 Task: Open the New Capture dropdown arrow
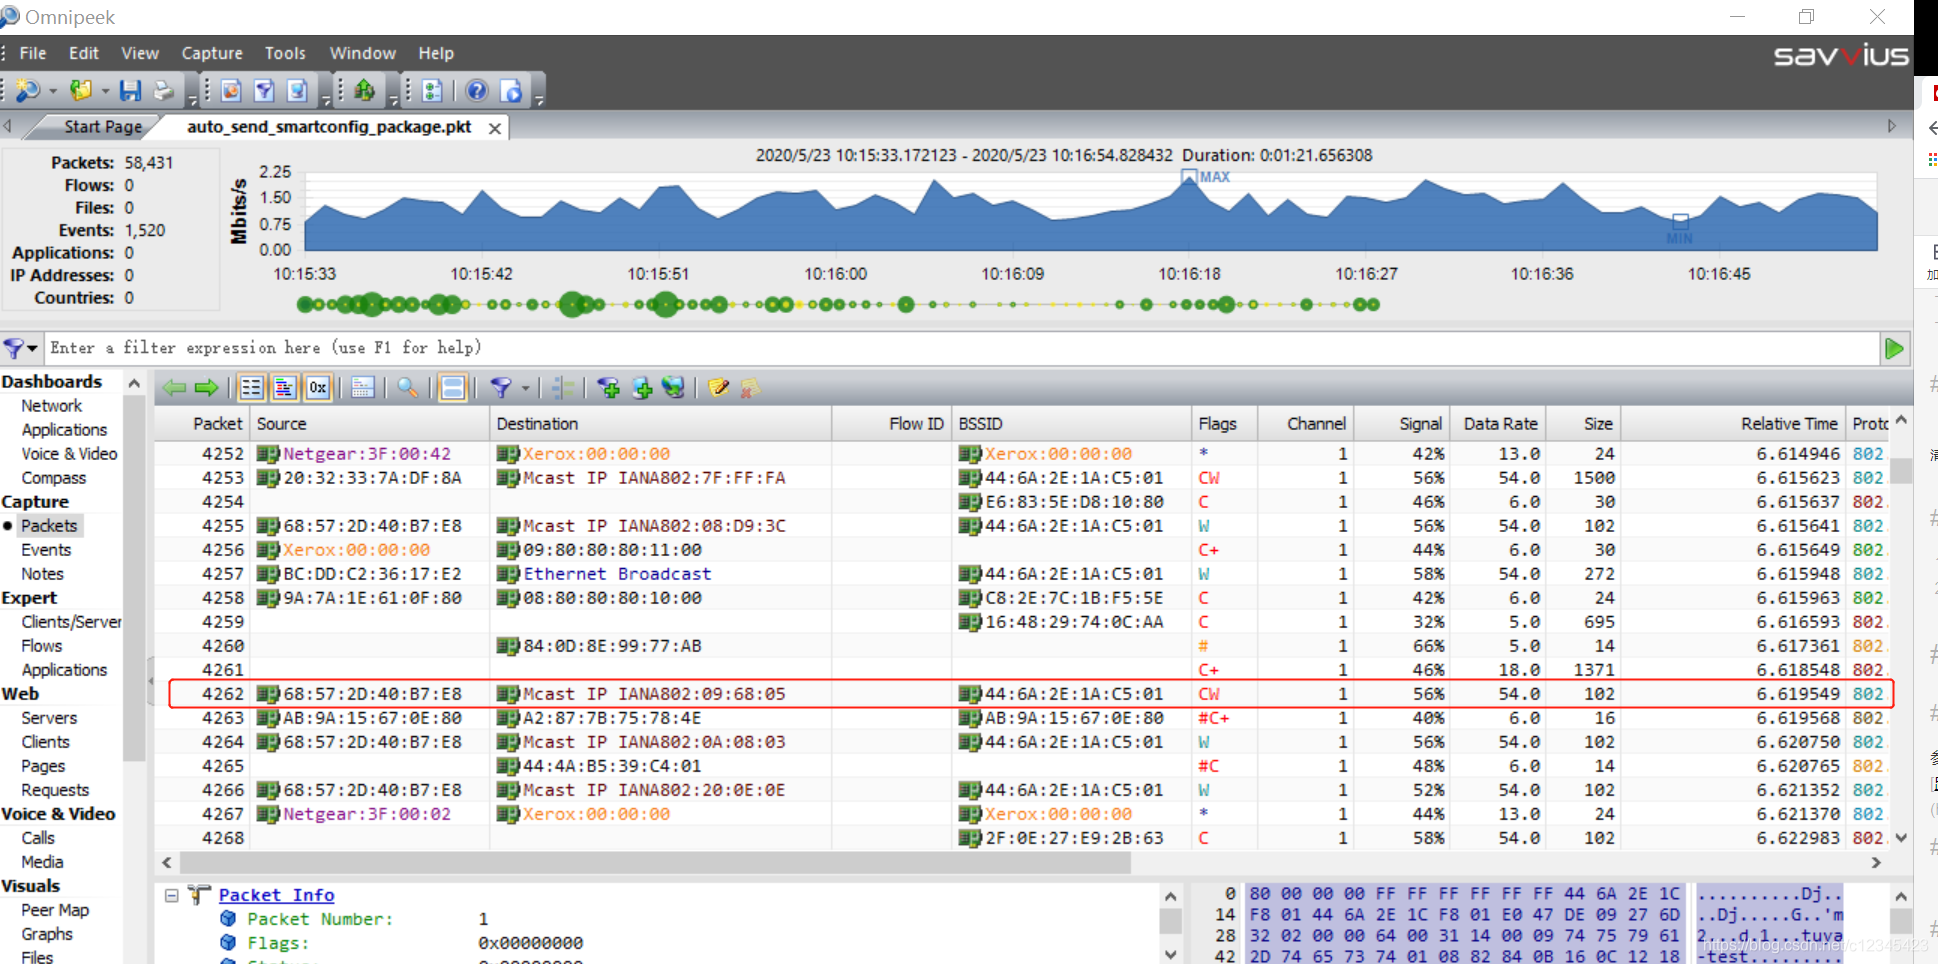(x=52, y=91)
